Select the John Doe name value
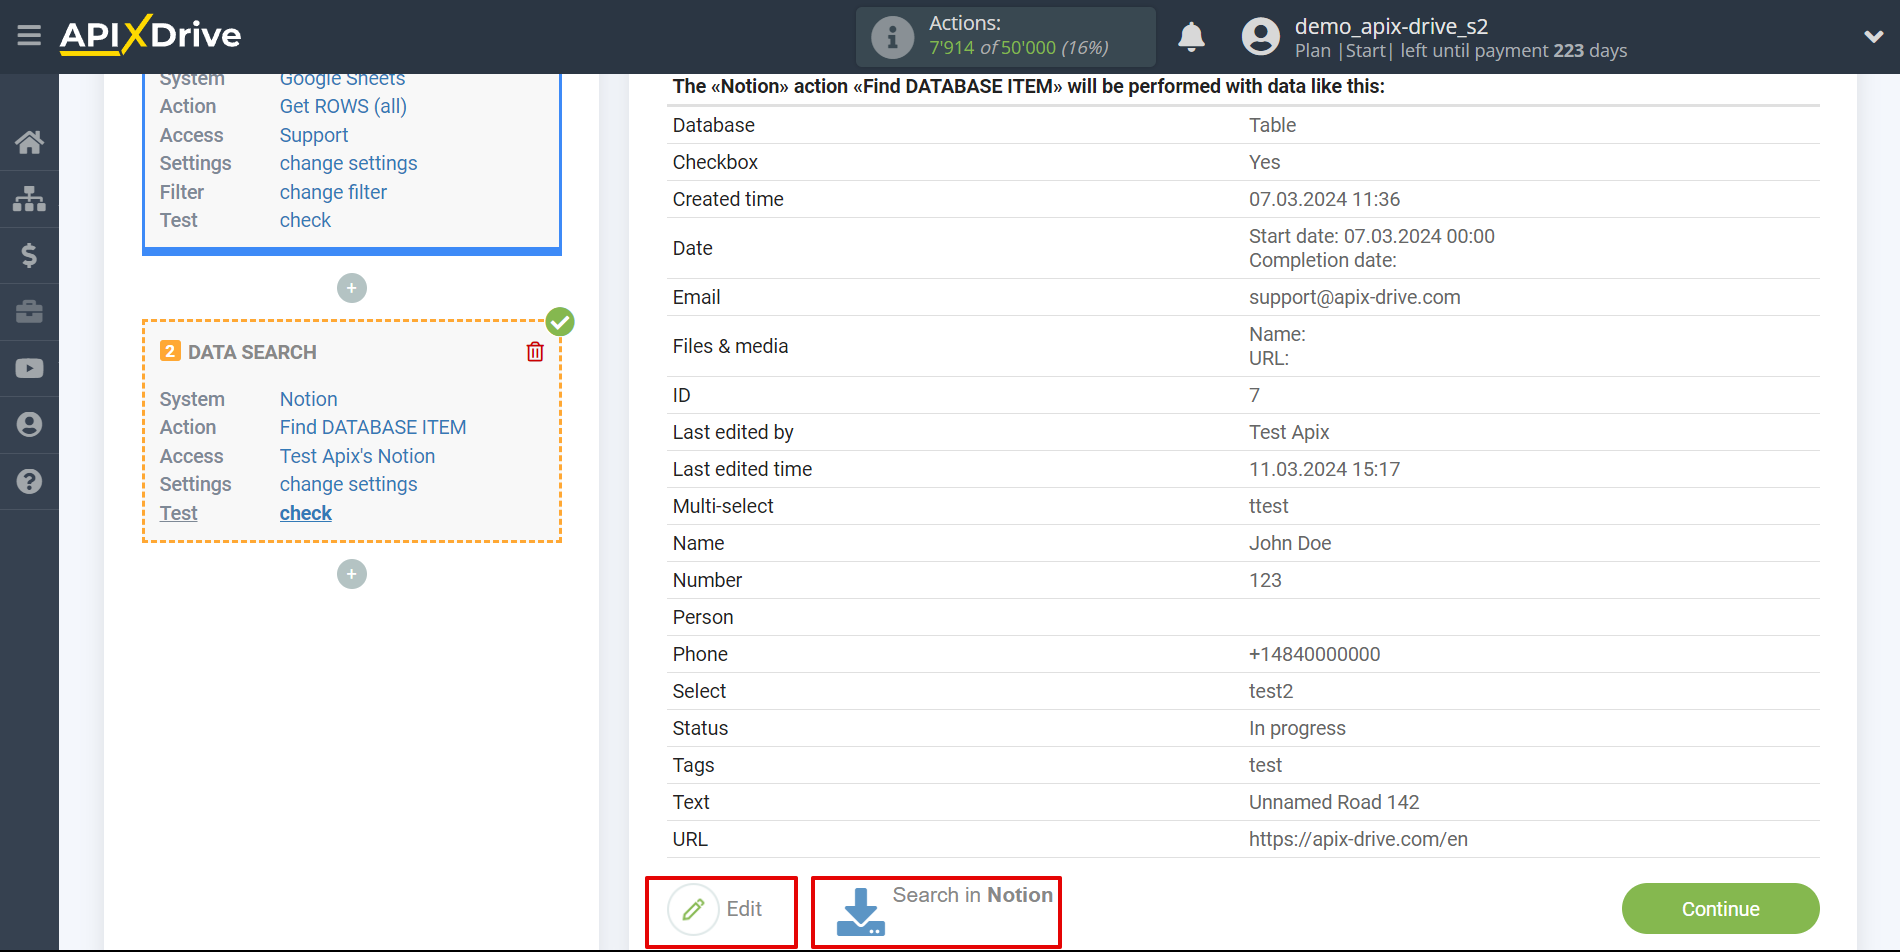This screenshot has height=952, width=1900. (1290, 543)
